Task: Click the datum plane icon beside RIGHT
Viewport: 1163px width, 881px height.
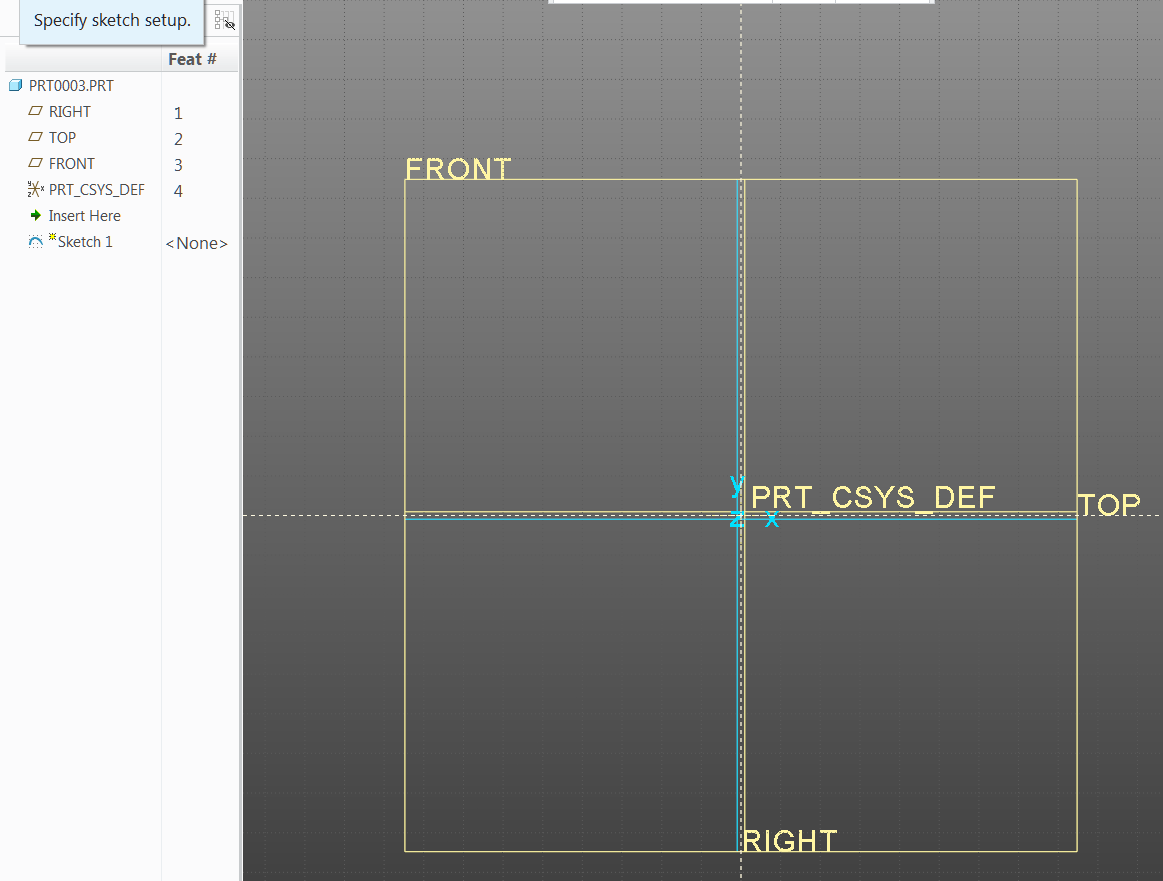Action: click(x=36, y=111)
